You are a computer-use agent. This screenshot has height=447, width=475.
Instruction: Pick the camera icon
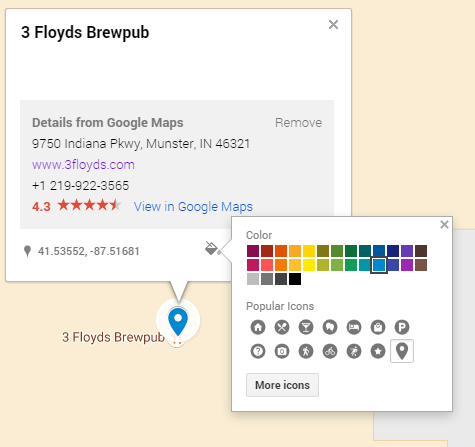click(282, 351)
